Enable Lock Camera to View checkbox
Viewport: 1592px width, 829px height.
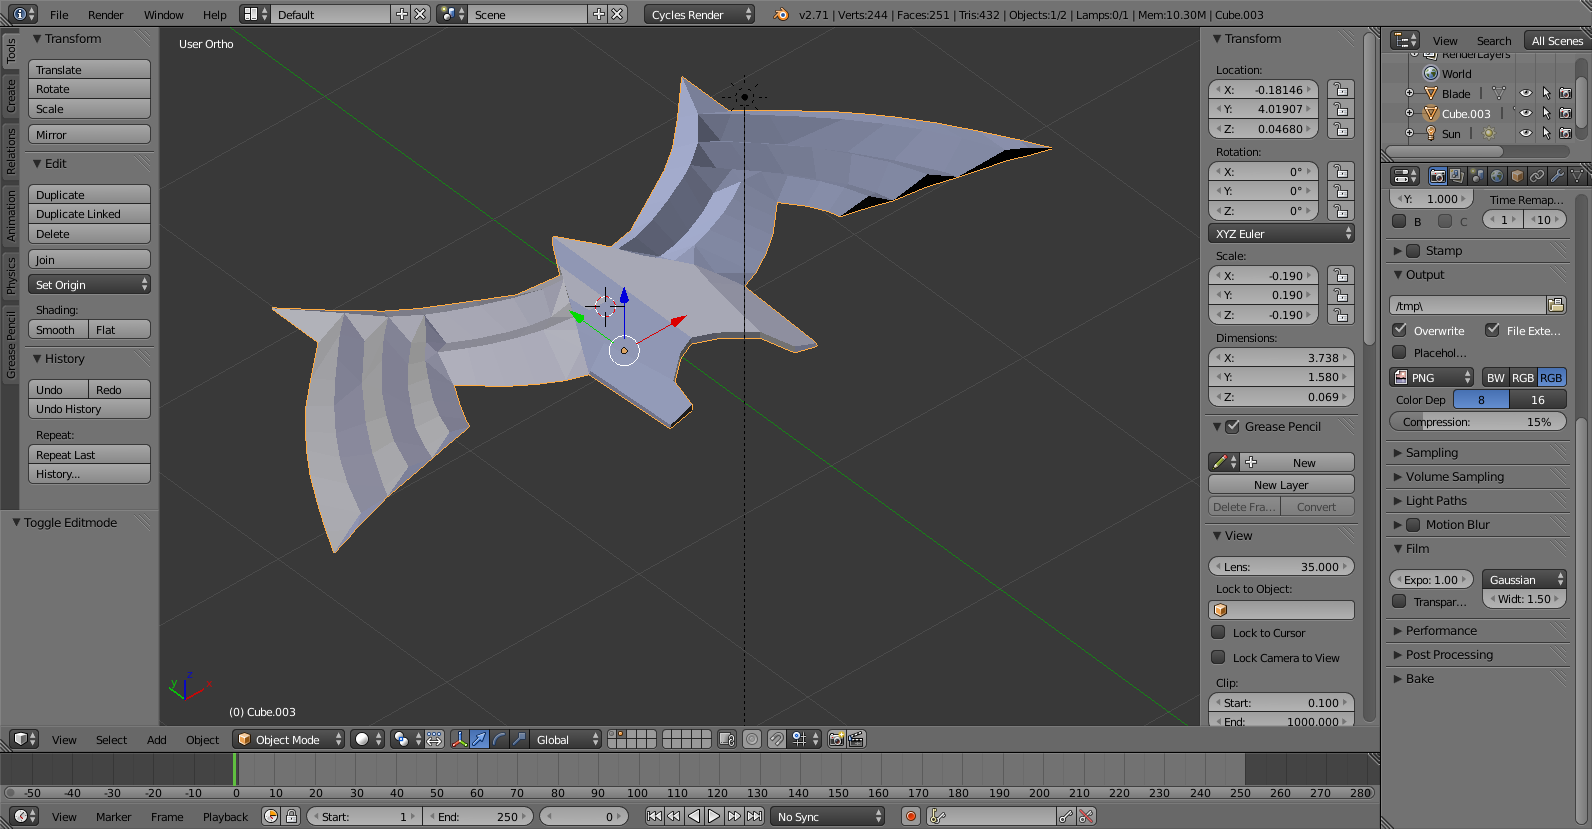point(1218,657)
